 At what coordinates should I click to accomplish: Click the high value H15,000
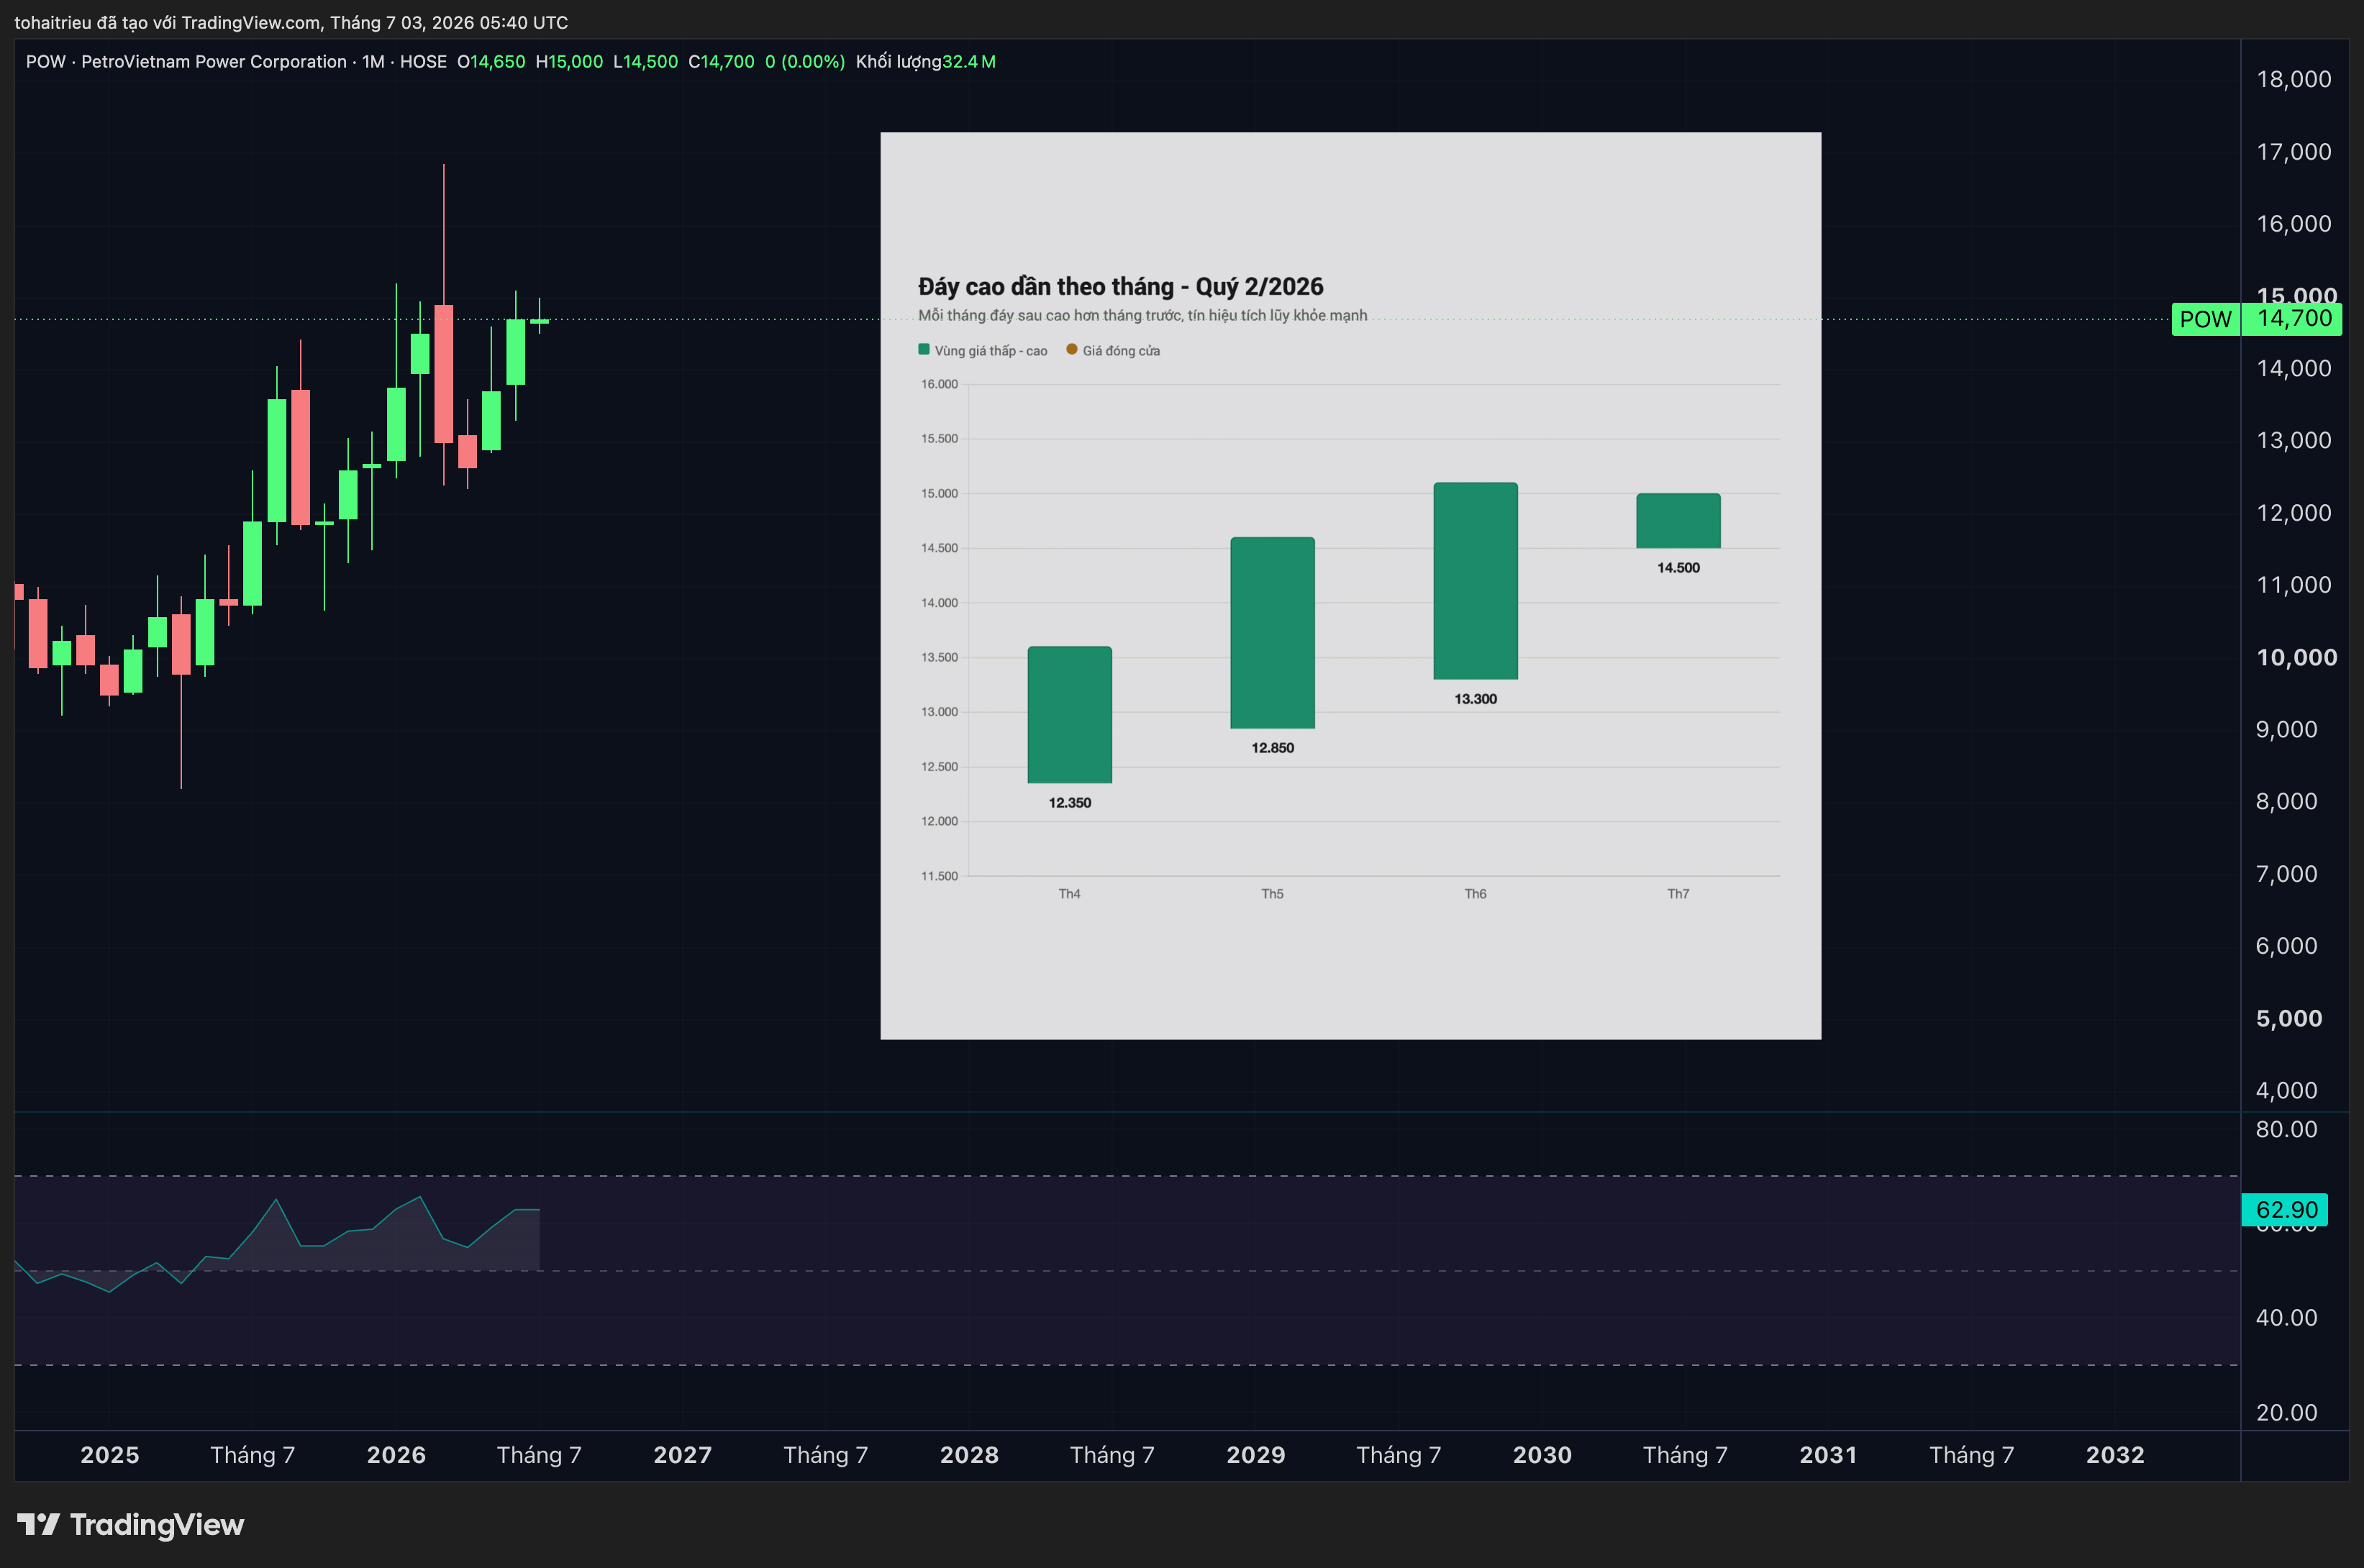pos(569,61)
